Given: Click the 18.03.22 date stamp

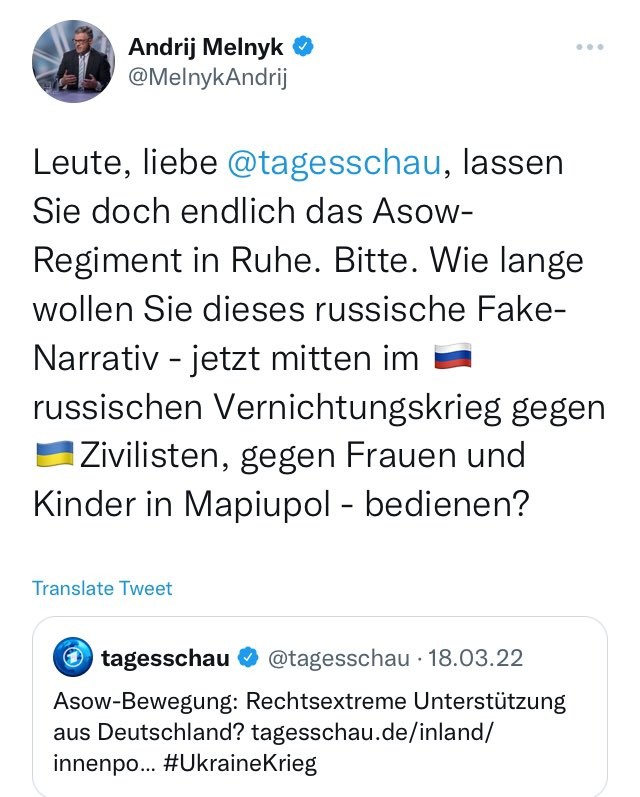Looking at the screenshot, I should [x=476, y=658].
